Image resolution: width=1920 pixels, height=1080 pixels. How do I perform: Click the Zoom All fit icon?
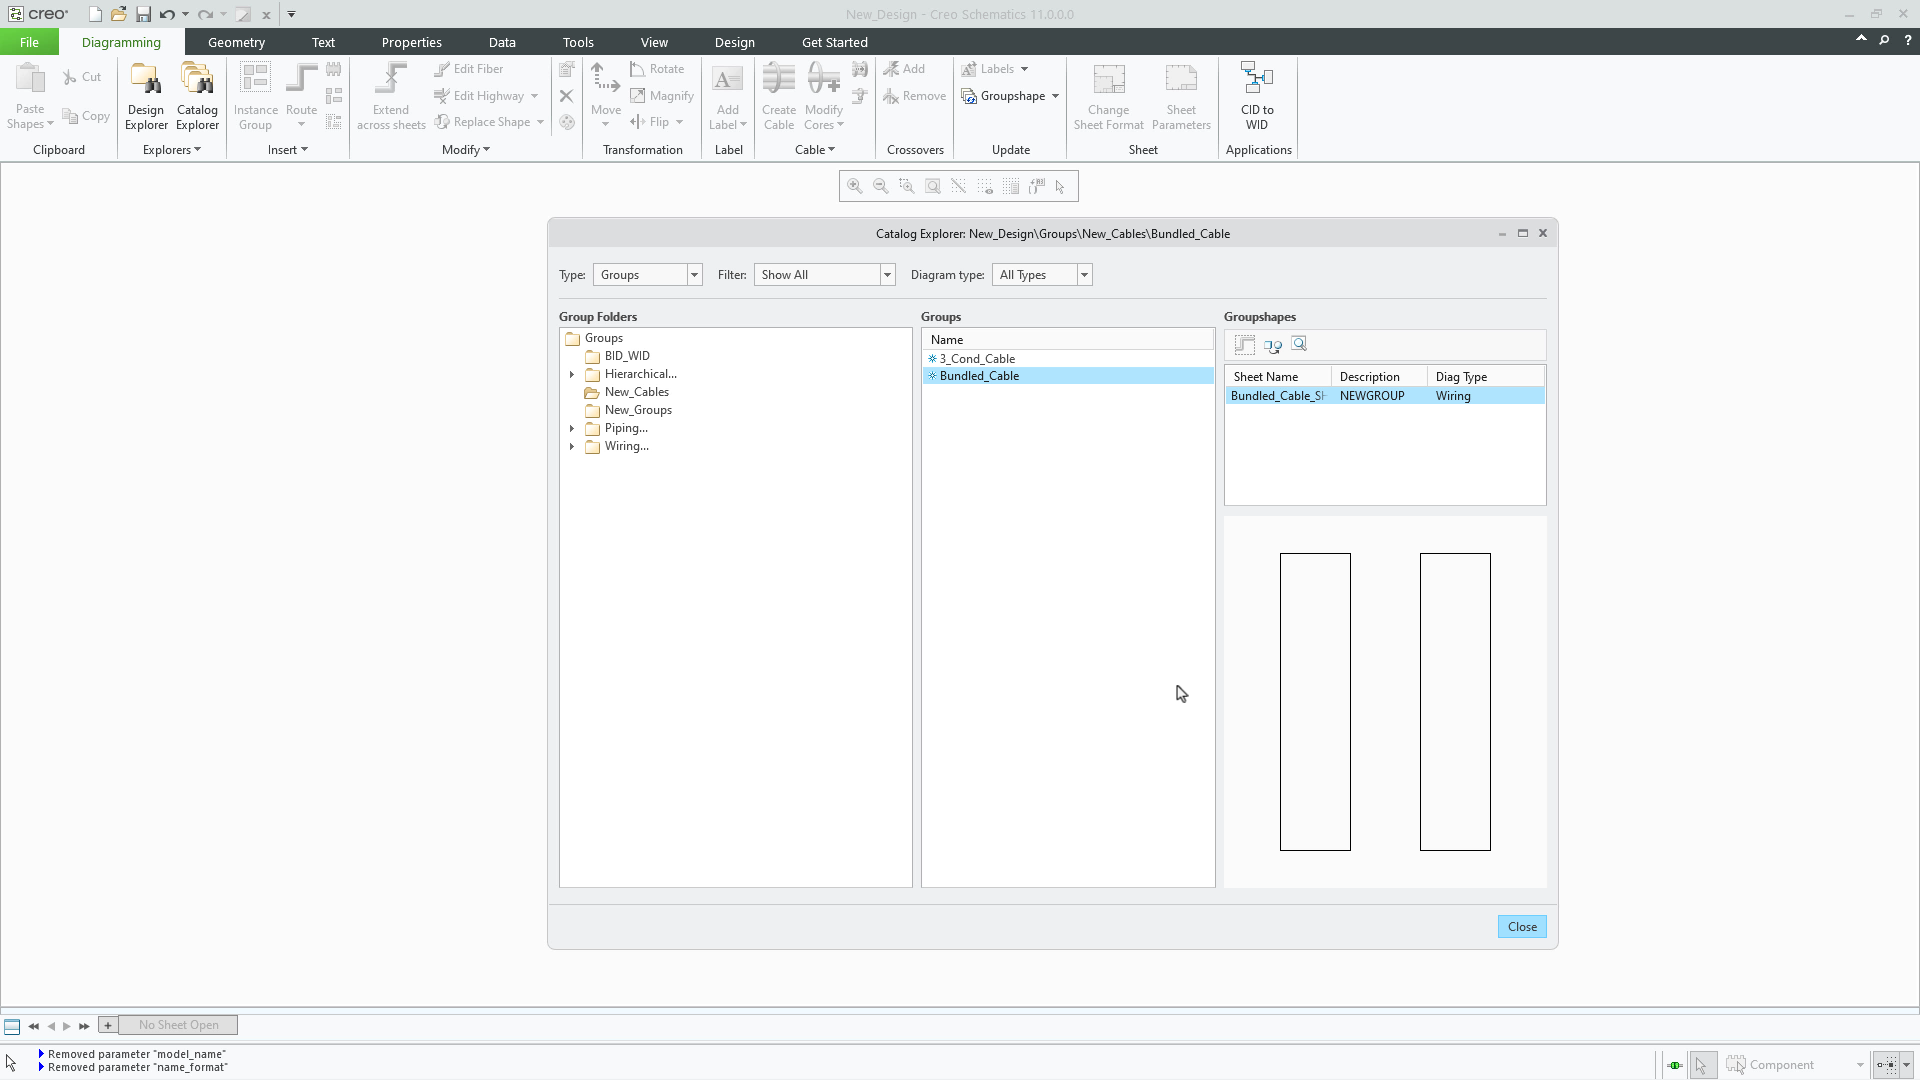933,186
